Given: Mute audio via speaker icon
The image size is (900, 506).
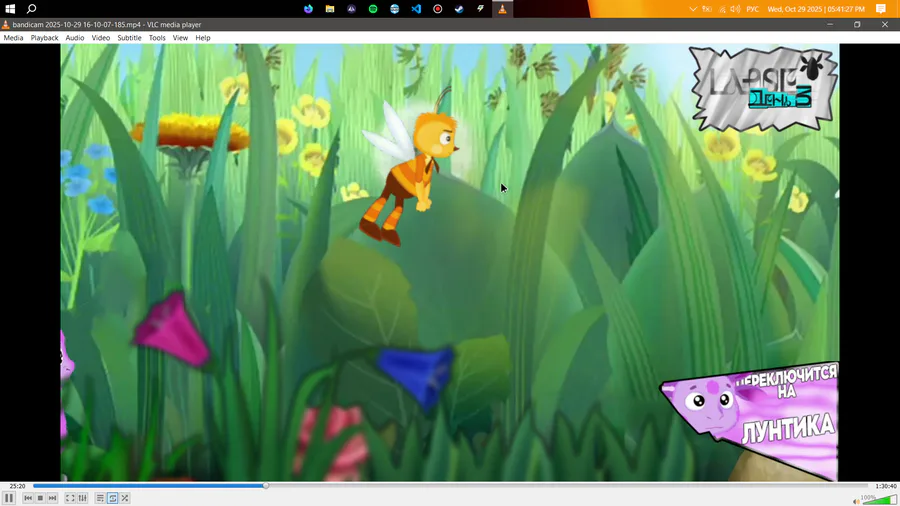Looking at the screenshot, I should 856,501.
